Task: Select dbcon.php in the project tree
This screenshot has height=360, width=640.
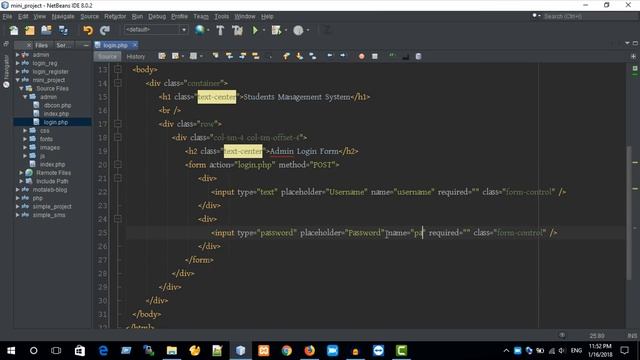Action: click(57, 105)
